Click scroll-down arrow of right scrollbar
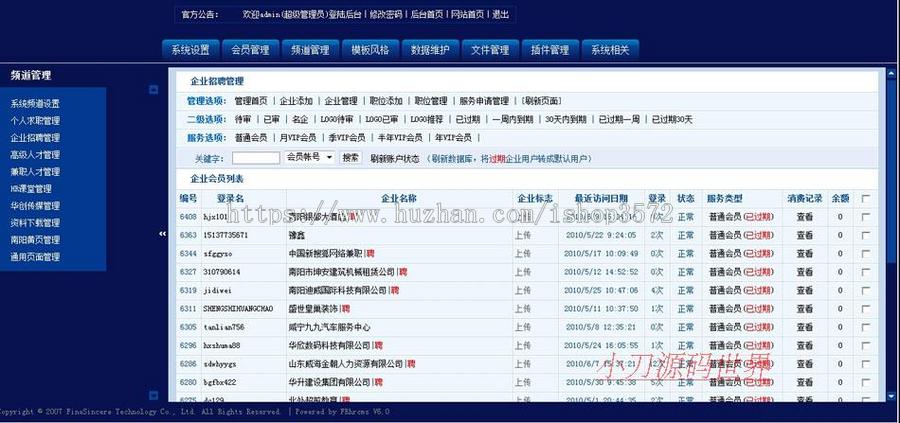Viewport: 900px width, 423px height. [x=891, y=397]
